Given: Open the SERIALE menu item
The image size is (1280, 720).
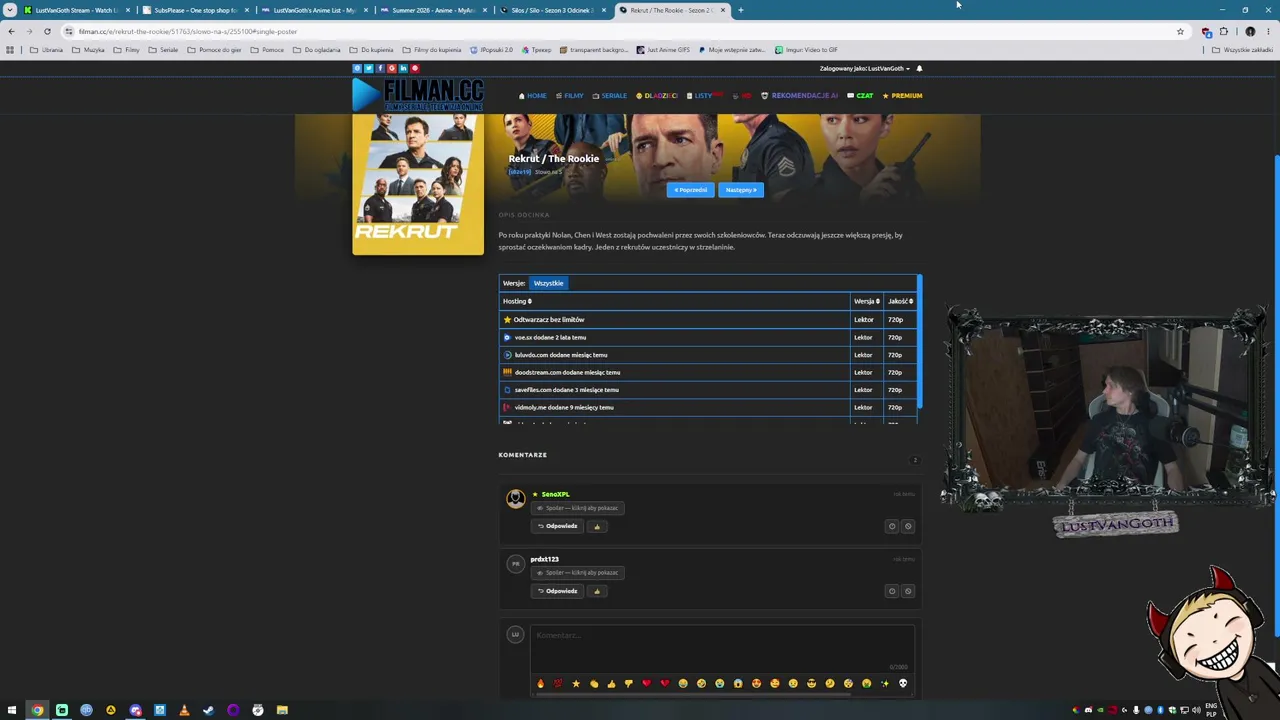Looking at the screenshot, I should point(610,96).
